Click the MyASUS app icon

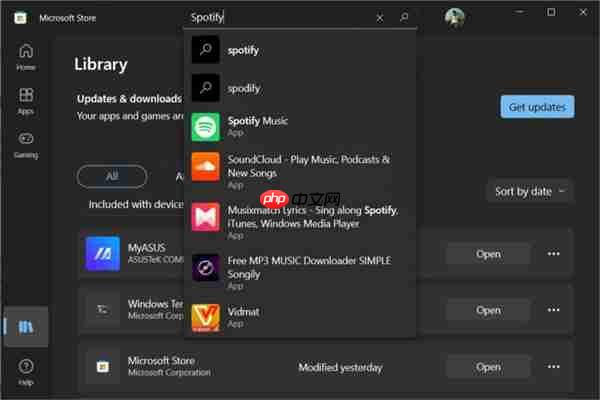pos(103,253)
